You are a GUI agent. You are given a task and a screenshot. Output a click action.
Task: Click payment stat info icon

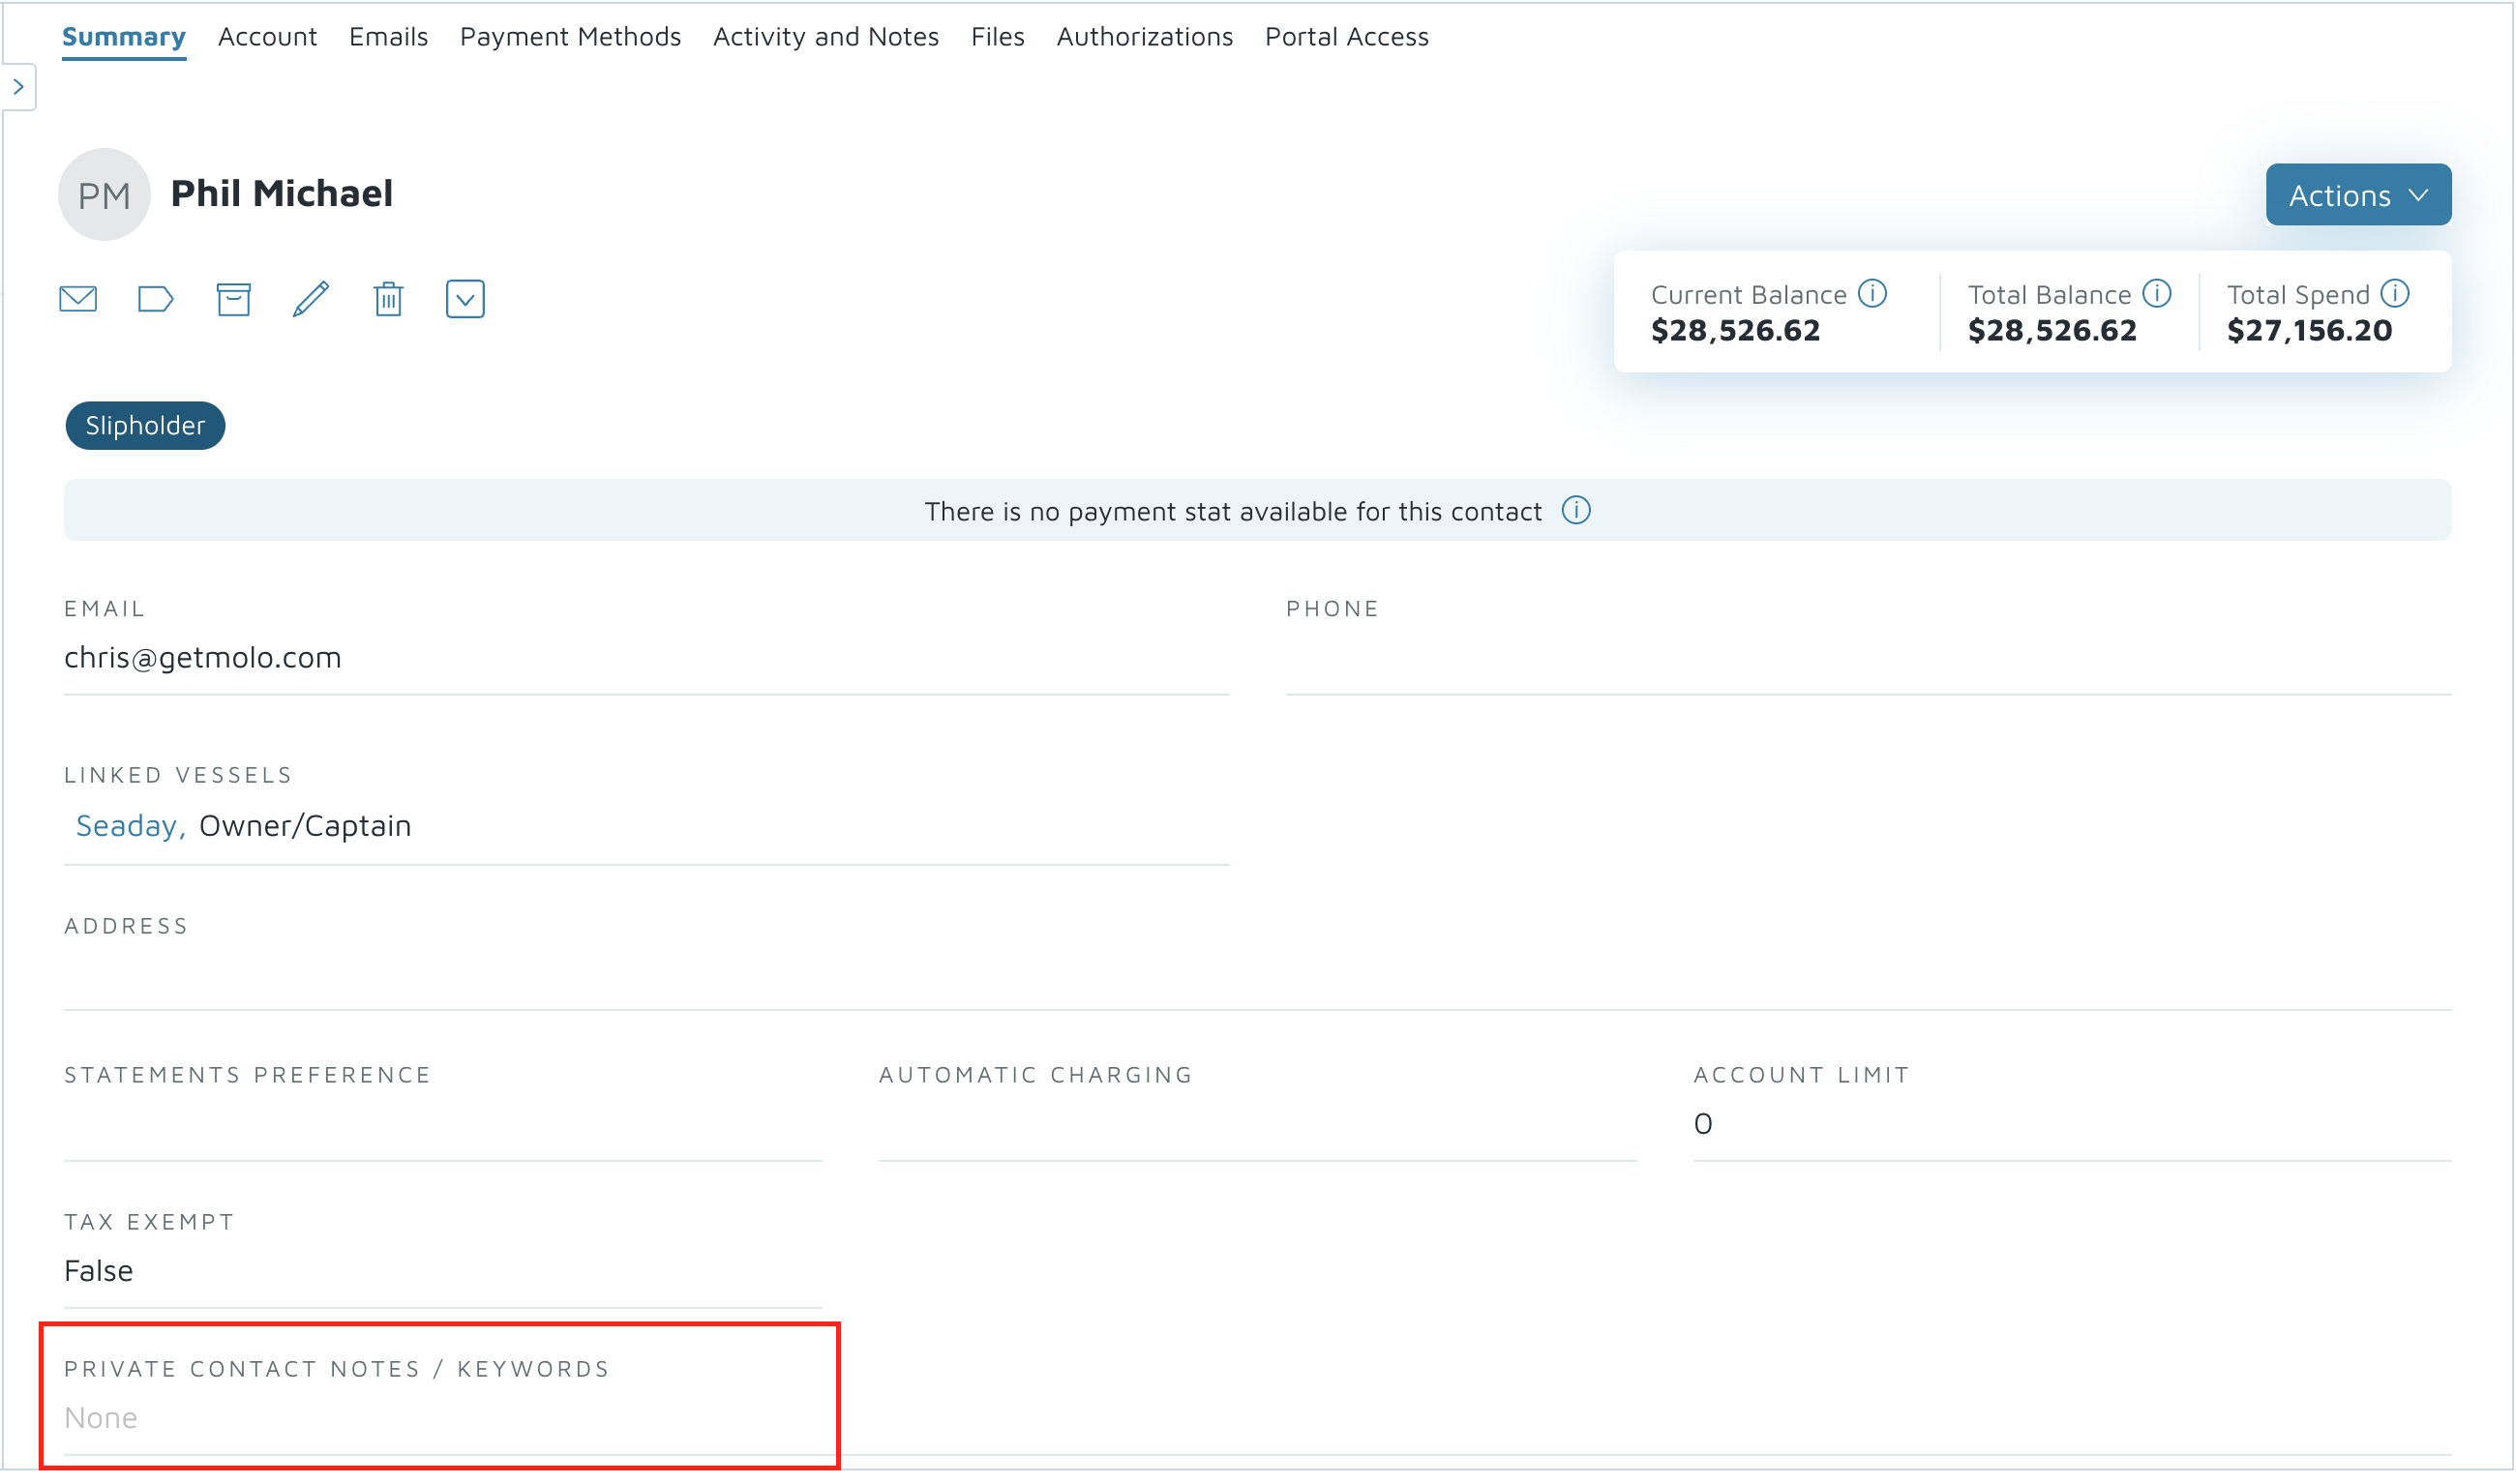point(1576,510)
